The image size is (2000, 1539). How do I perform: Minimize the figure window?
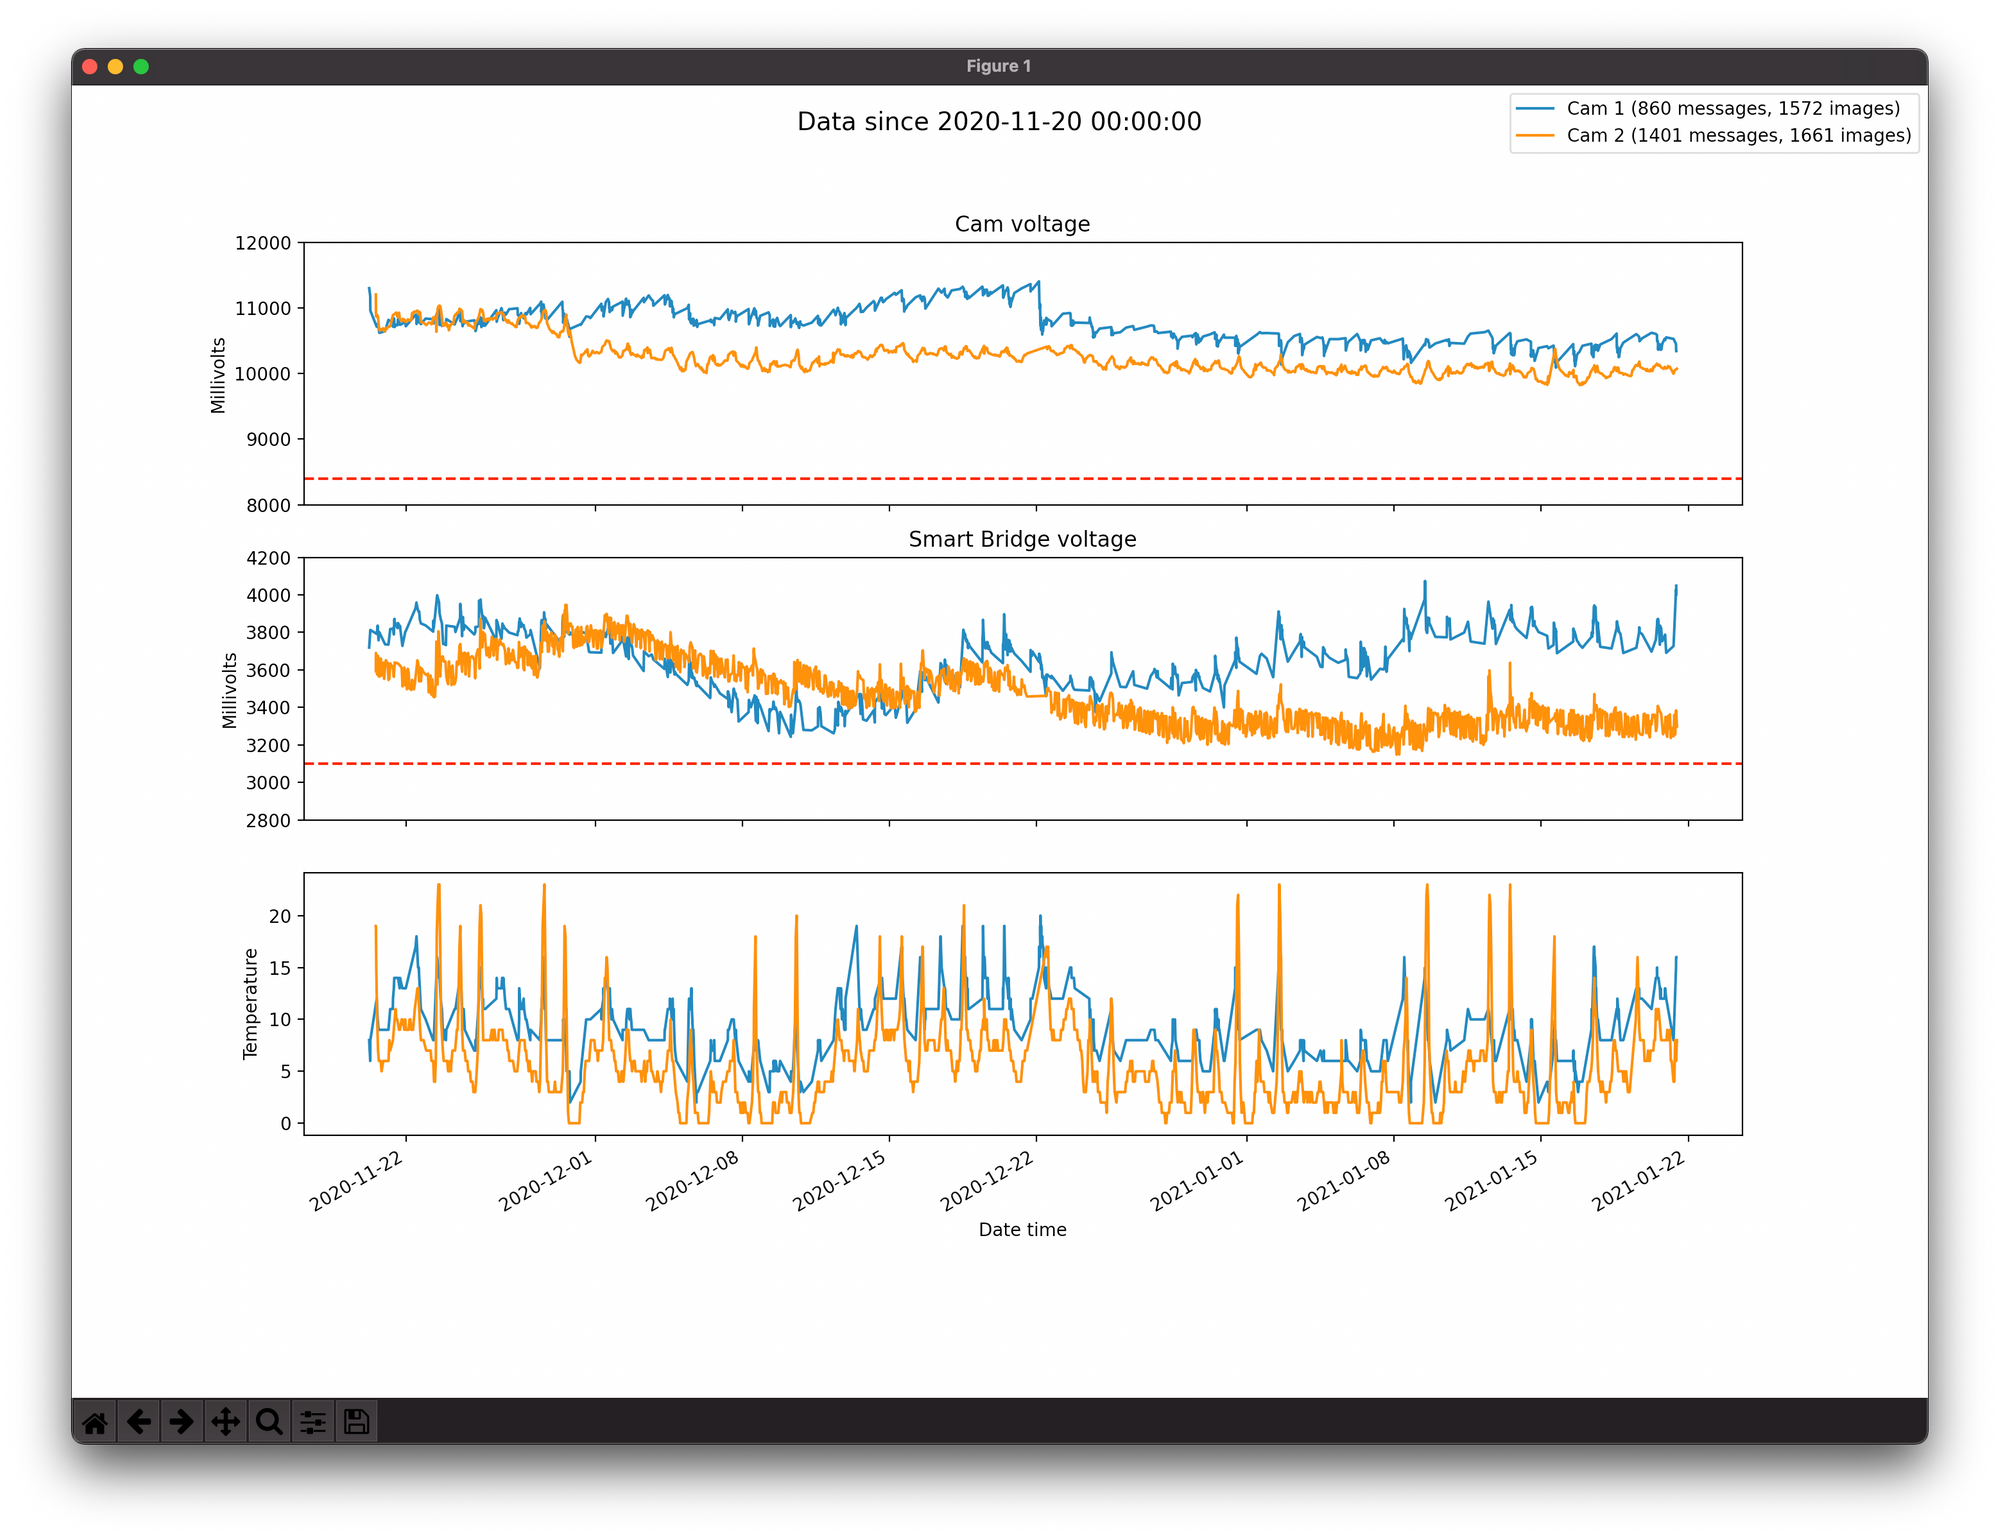tap(117, 66)
